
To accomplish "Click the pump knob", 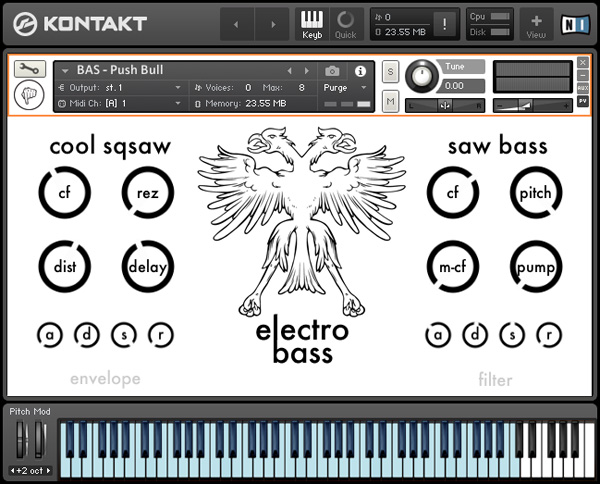I will click(x=536, y=267).
